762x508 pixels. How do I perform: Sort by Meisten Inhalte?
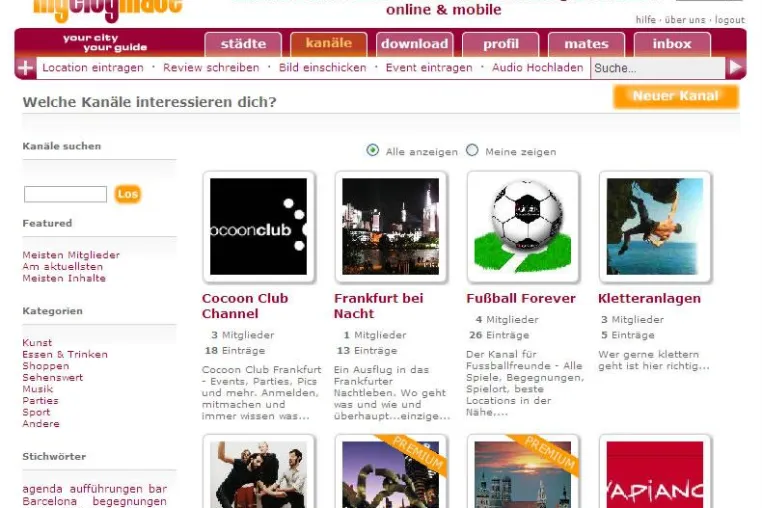click(64, 278)
